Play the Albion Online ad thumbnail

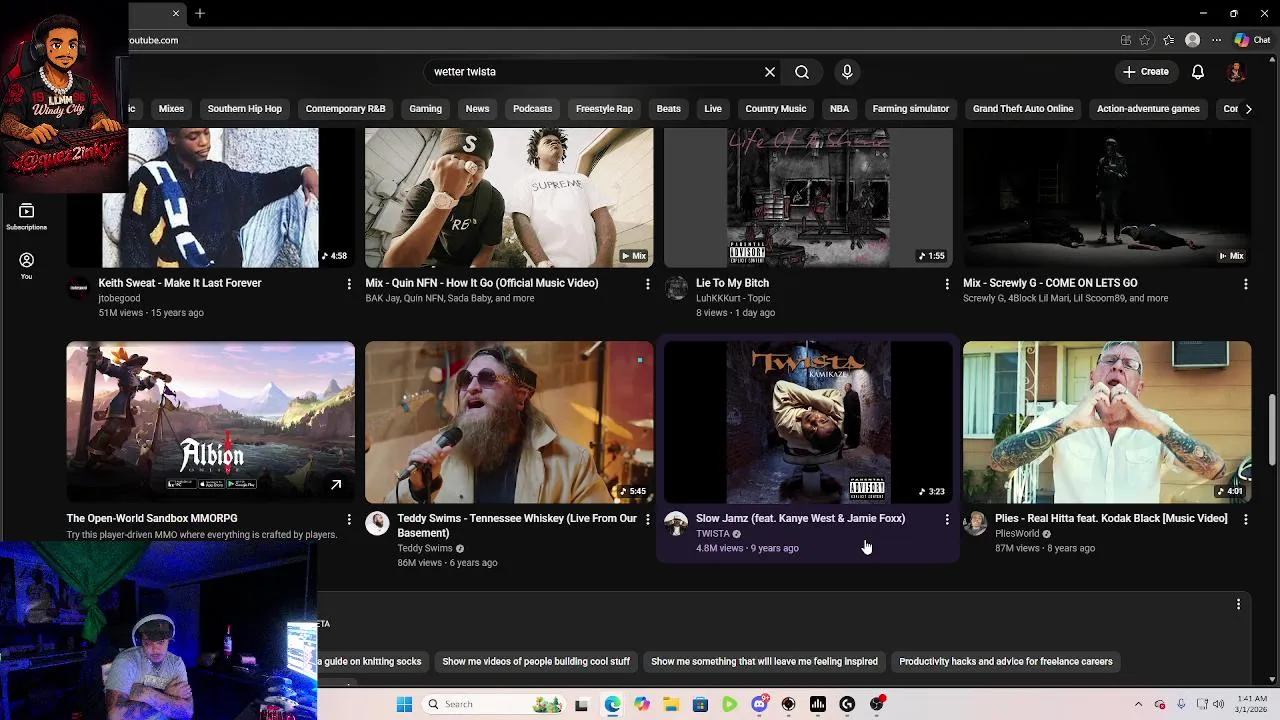coord(210,422)
